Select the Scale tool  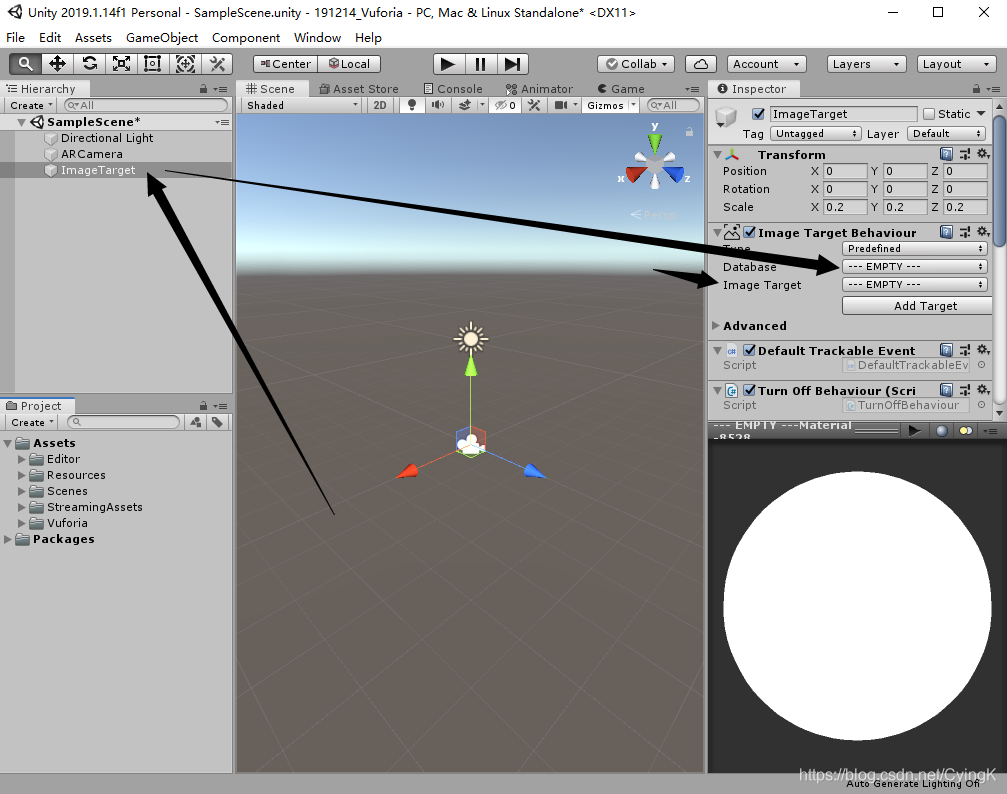(x=121, y=64)
